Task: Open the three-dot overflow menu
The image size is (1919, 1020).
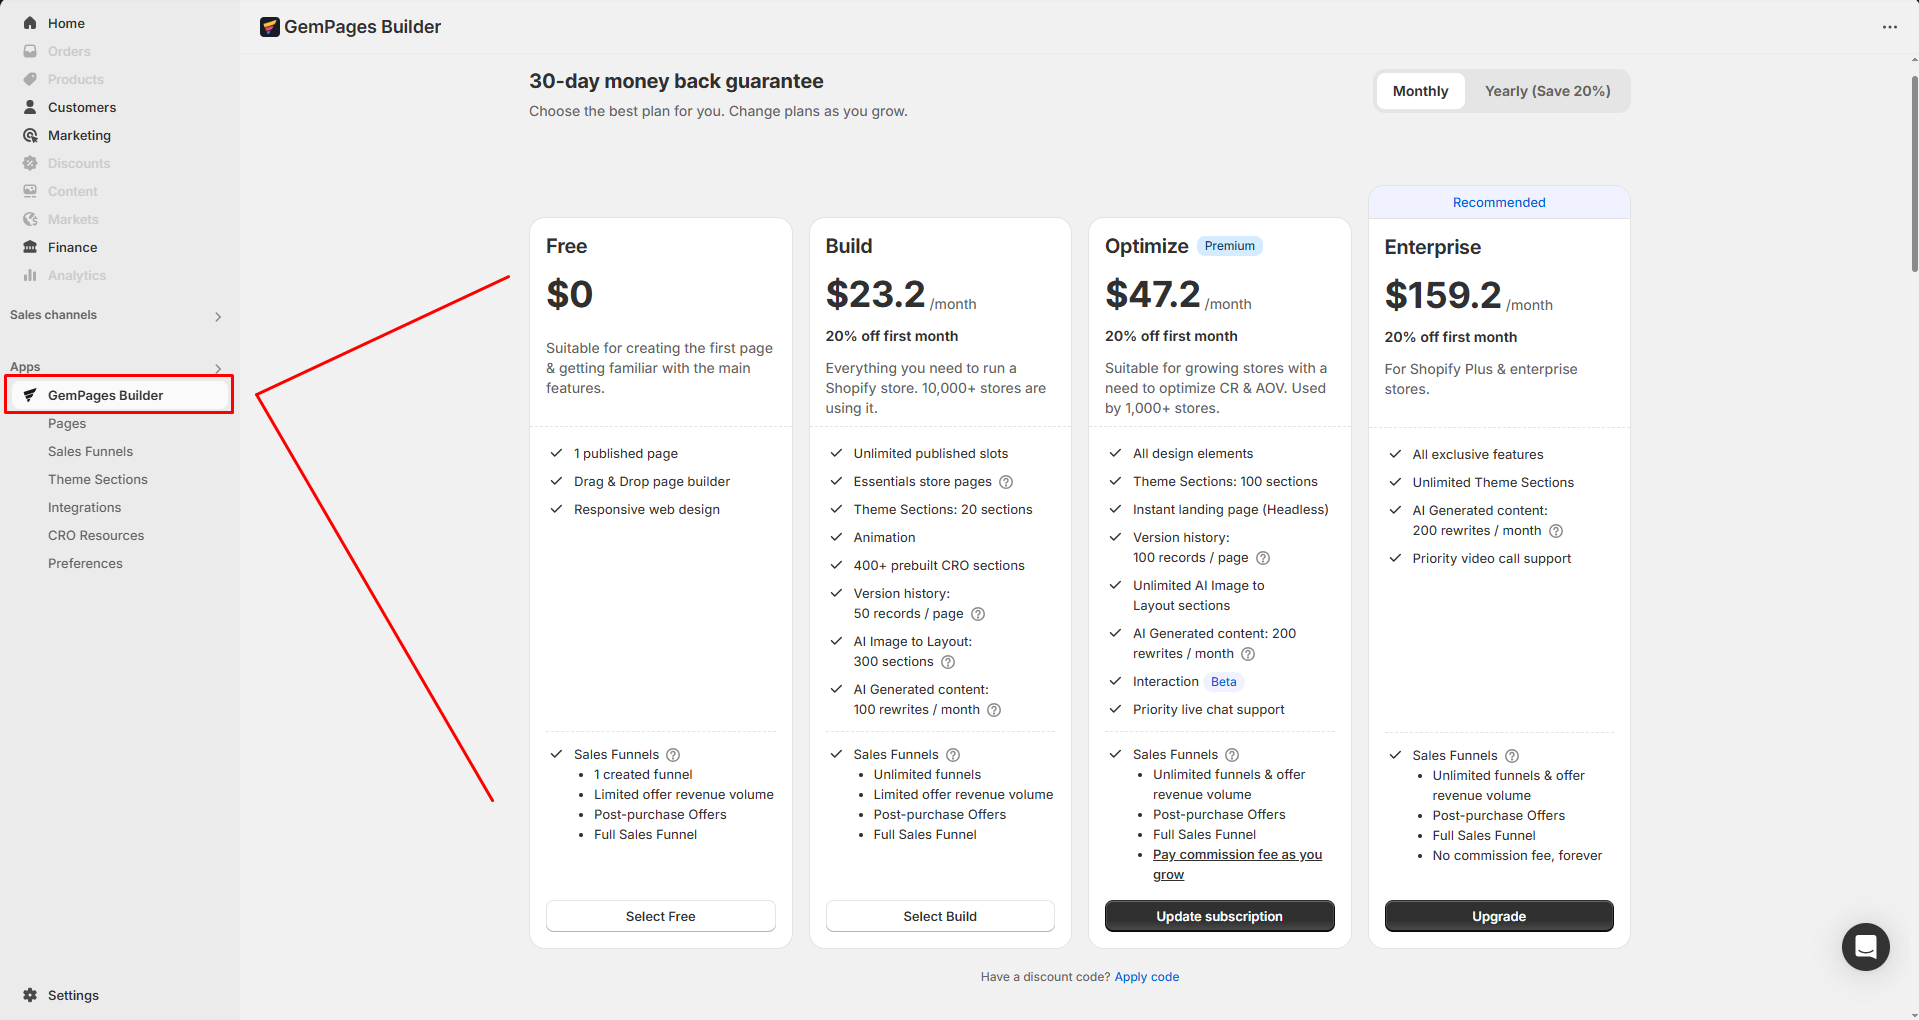Action: click(1890, 26)
